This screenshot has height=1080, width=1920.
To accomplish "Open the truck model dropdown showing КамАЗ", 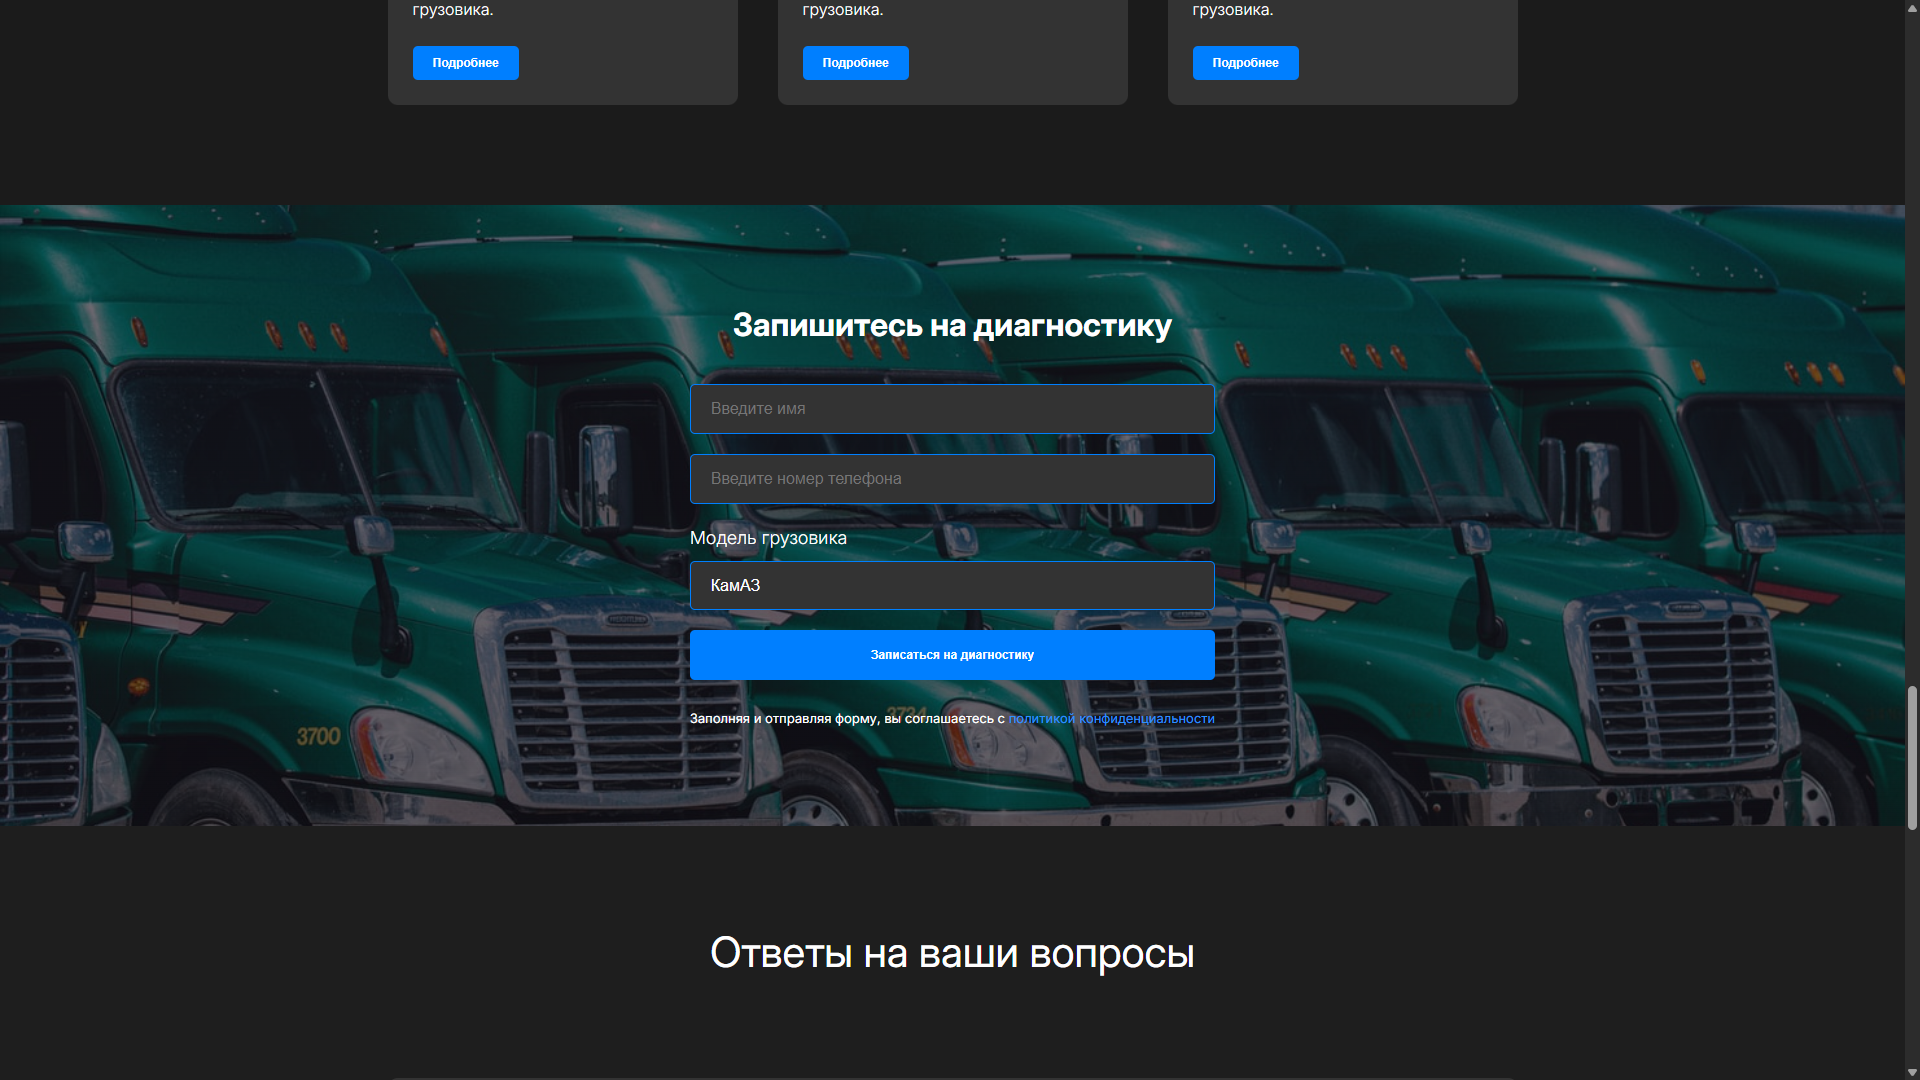I will [x=952, y=585].
